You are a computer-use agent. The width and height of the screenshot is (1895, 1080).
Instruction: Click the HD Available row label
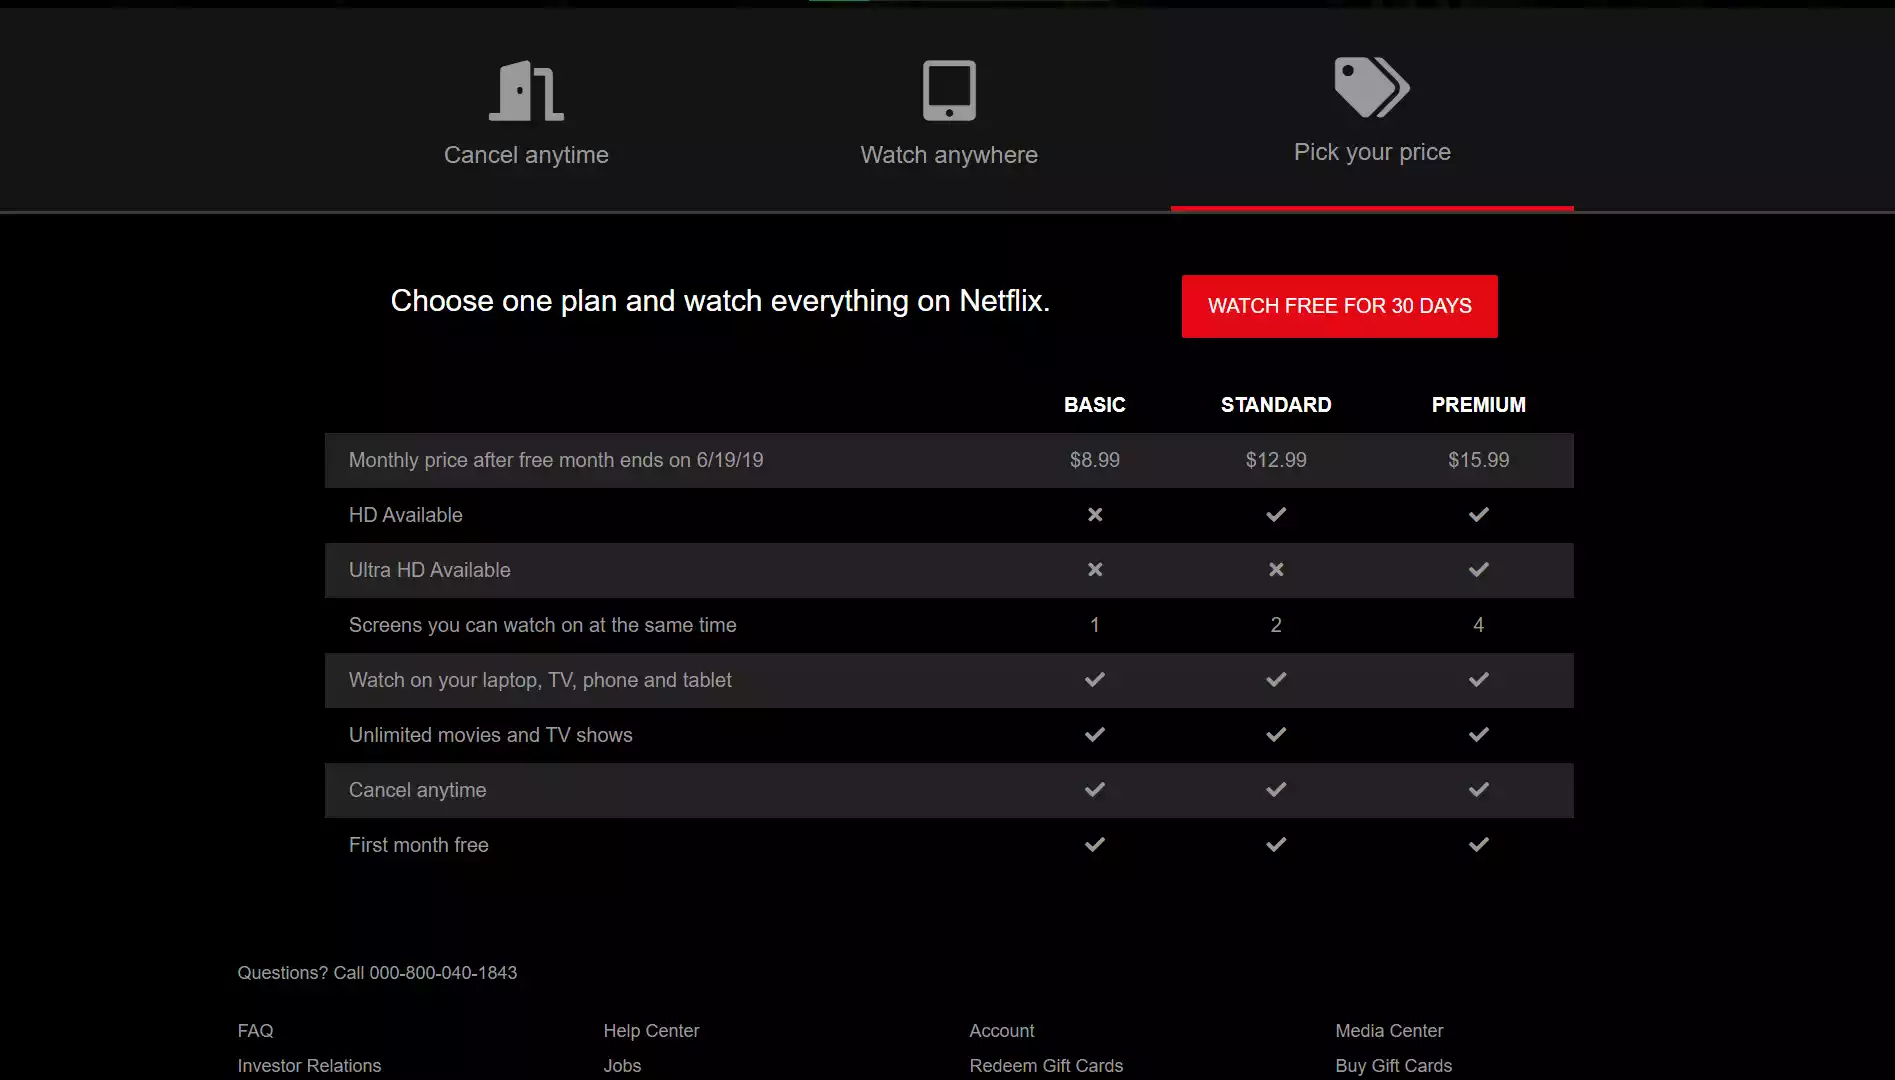tap(406, 515)
